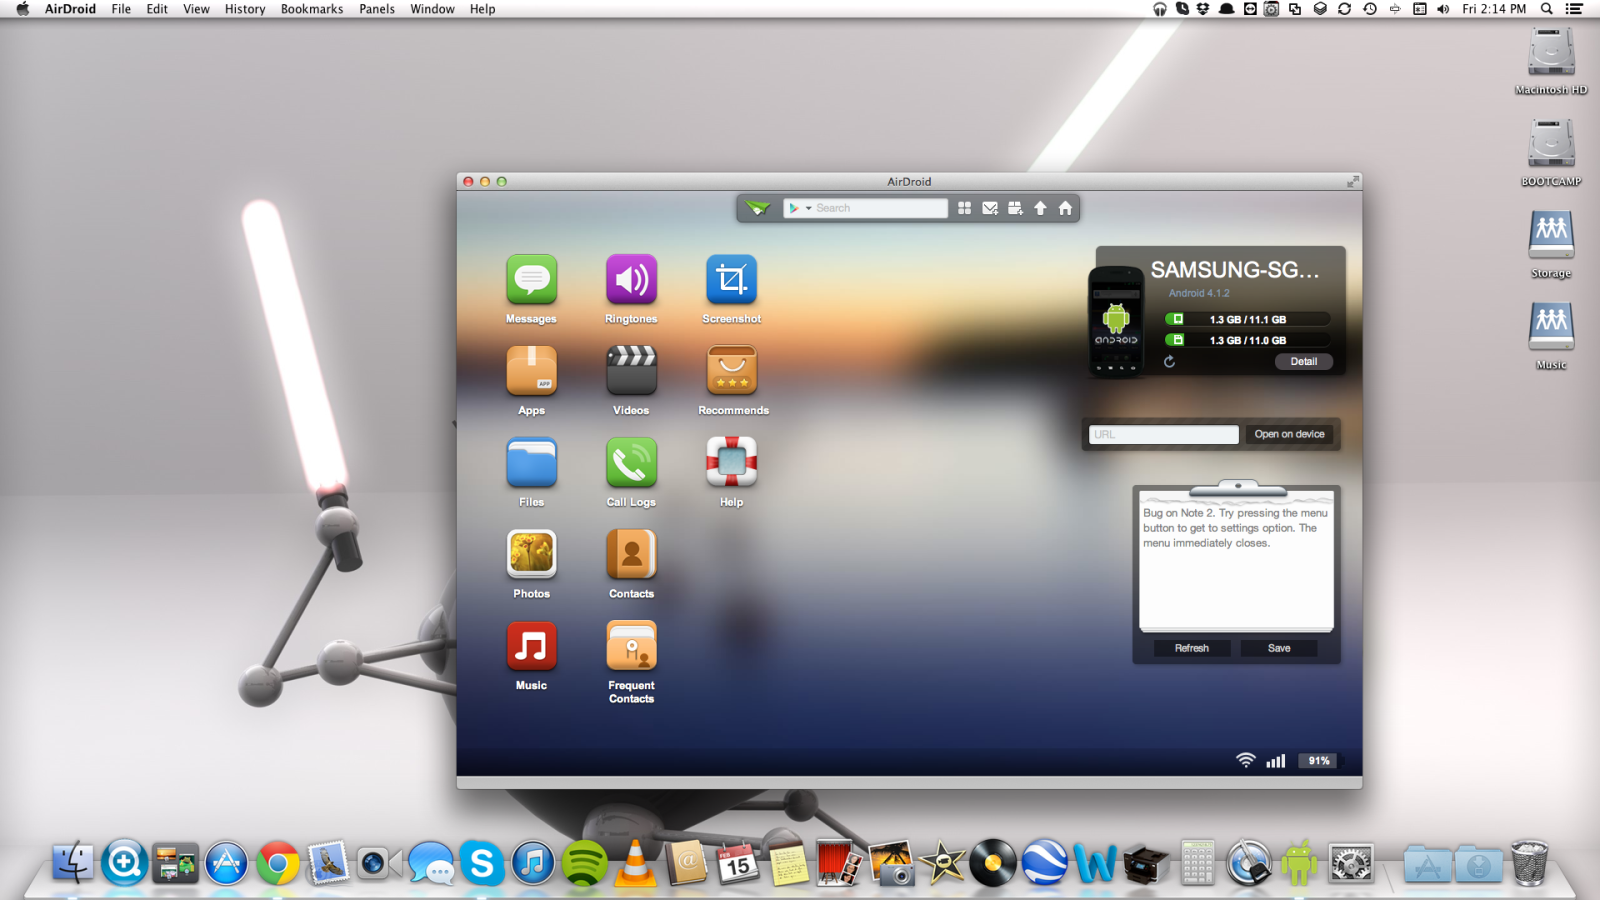
Task: Show the app grid view toolbar icon
Action: point(964,208)
